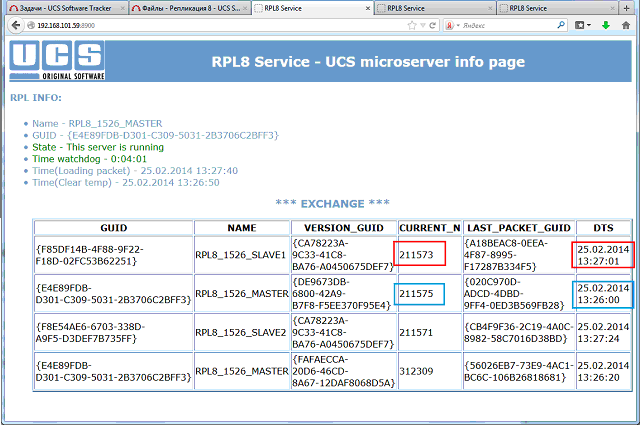Bookmark this page with the star icon
The height and width of the screenshot is (425, 642).
tap(412, 25)
